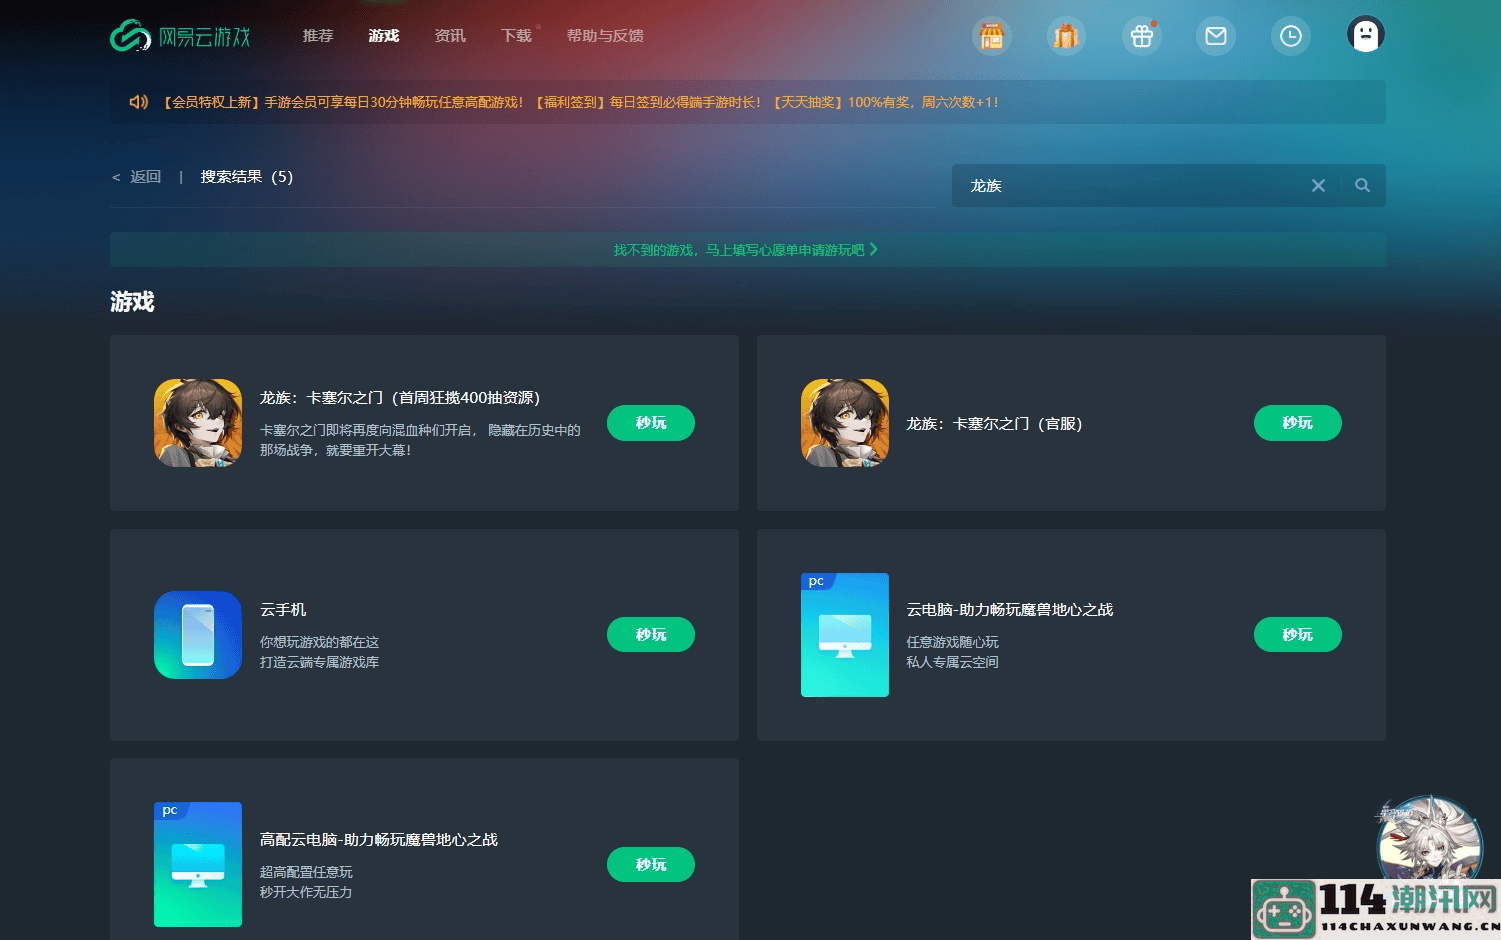Click the speaker announcement icon
This screenshot has height=940, width=1501.
point(139,102)
